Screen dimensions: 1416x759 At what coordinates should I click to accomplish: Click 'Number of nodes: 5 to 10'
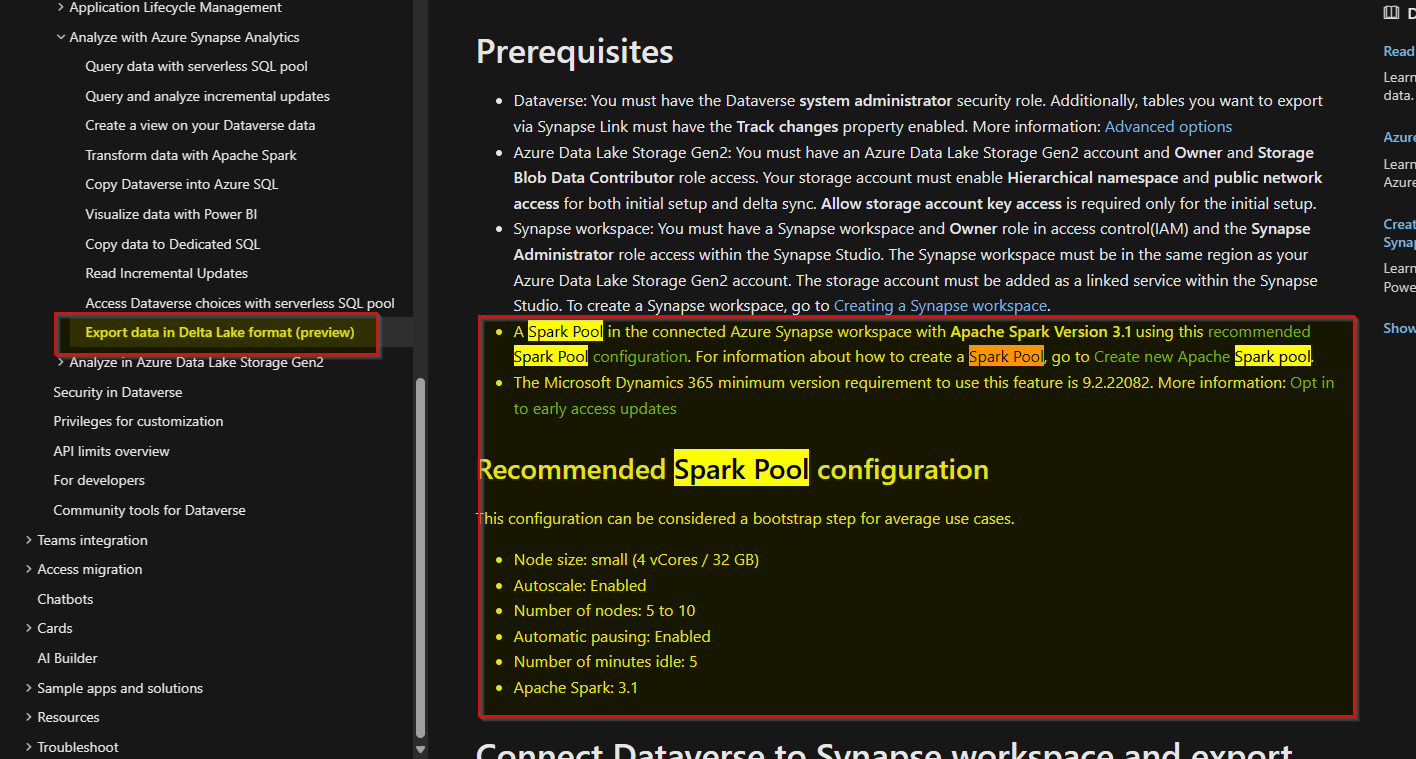(x=604, y=610)
